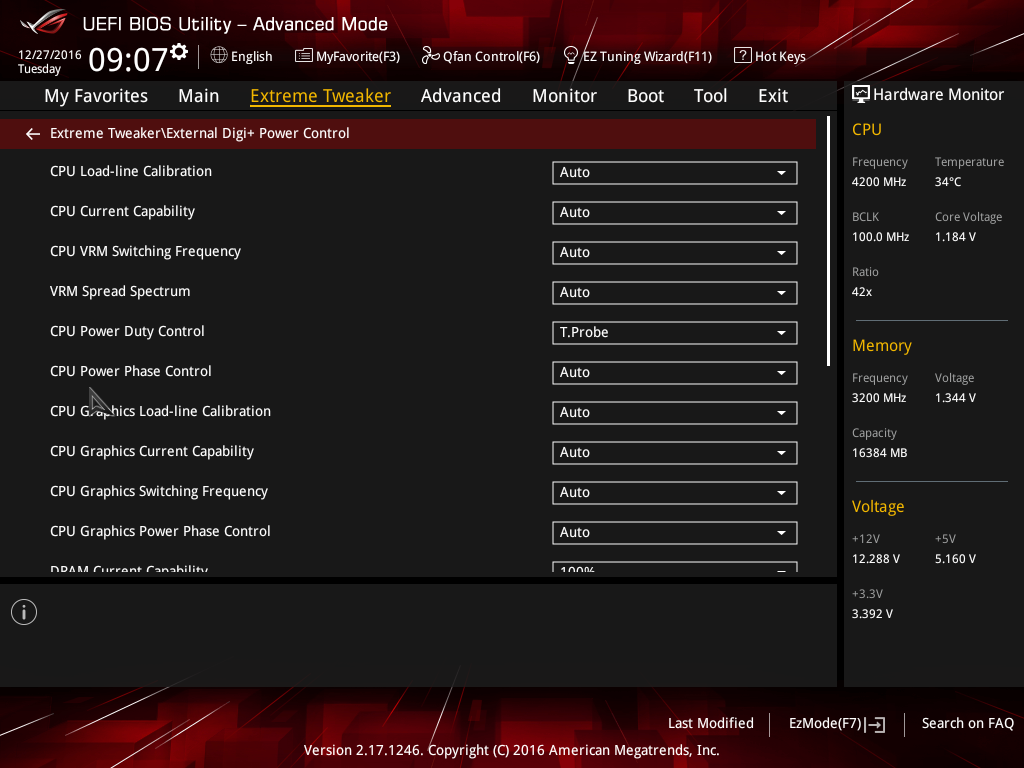The width and height of the screenshot is (1024, 768).
Task: Click the Extreme Tweaker breadcrumb path text
Action: [x=199, y=133]
